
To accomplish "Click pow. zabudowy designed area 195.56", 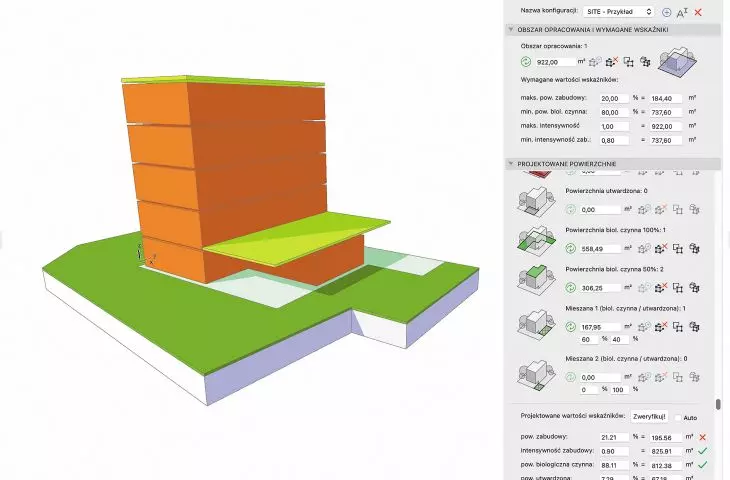I will [x=666, y=437].
